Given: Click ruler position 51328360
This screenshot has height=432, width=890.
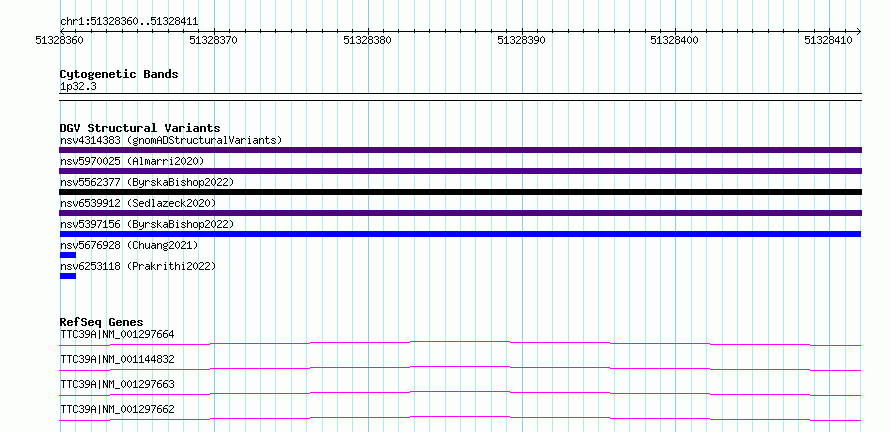Looking at the screenshot, I should (59, 40).
